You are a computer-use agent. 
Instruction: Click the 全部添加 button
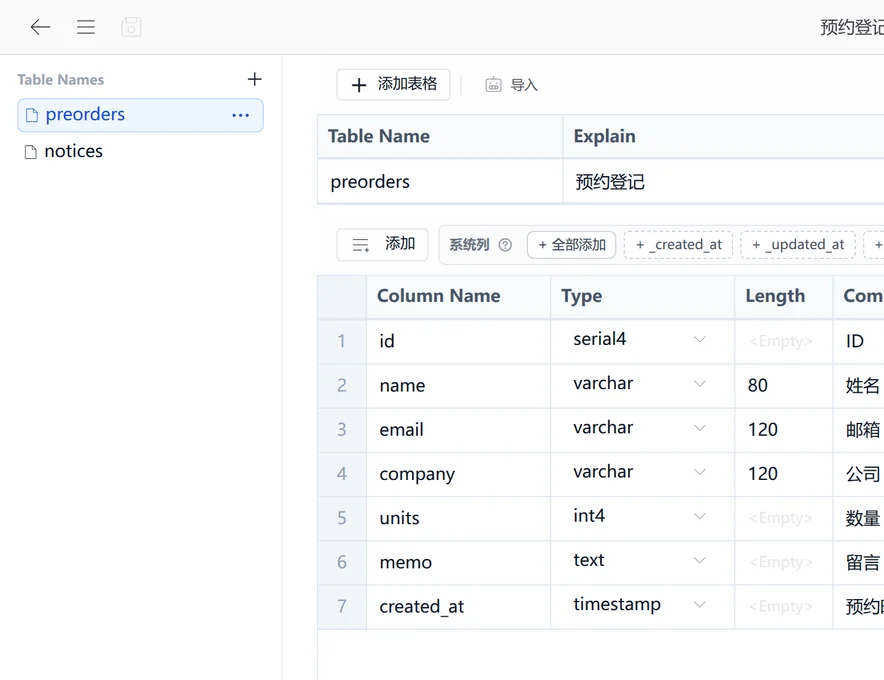571,245
